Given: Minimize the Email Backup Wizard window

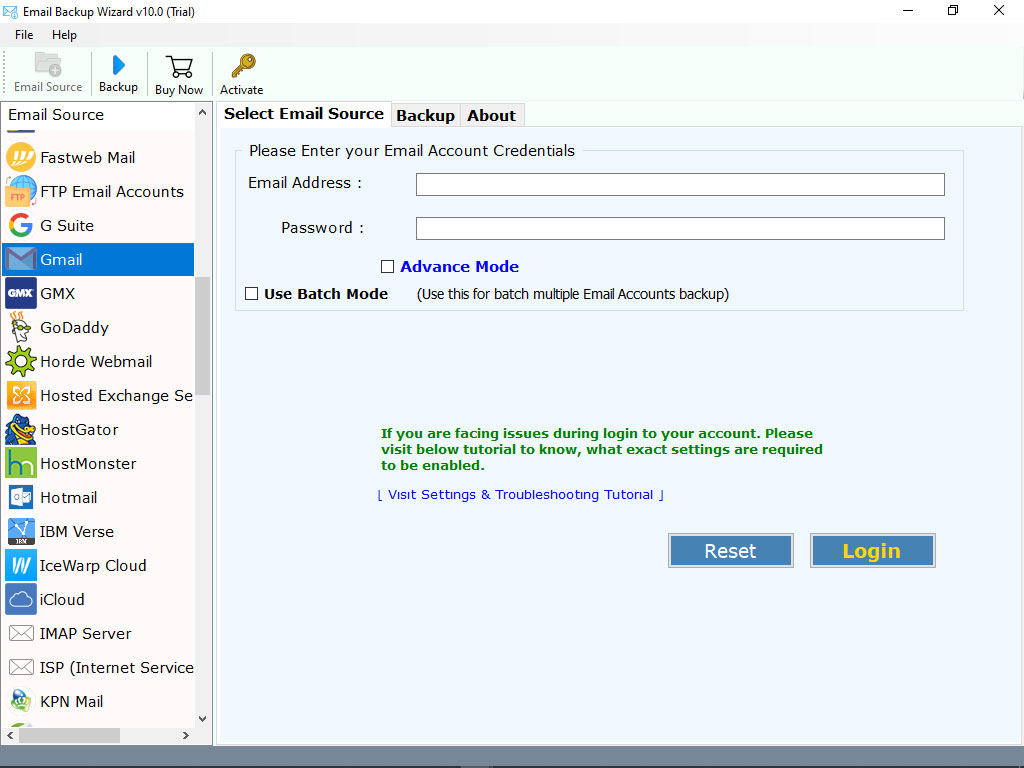Looking at the screenshot, I should [908, 10].
